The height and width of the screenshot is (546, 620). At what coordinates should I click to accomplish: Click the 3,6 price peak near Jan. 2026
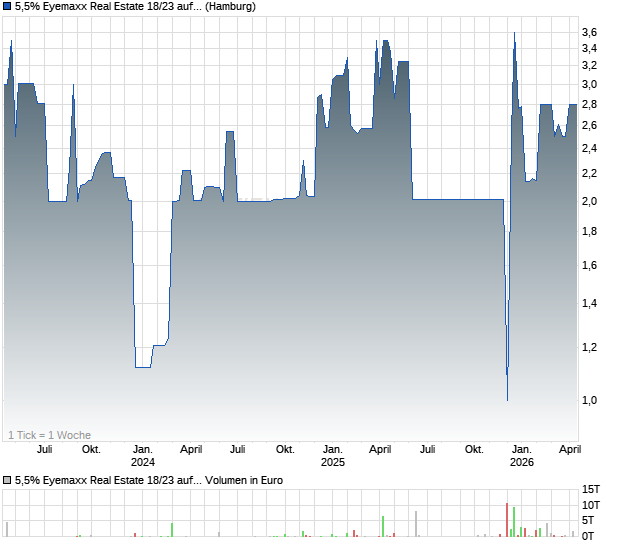[x=514, y=33]
